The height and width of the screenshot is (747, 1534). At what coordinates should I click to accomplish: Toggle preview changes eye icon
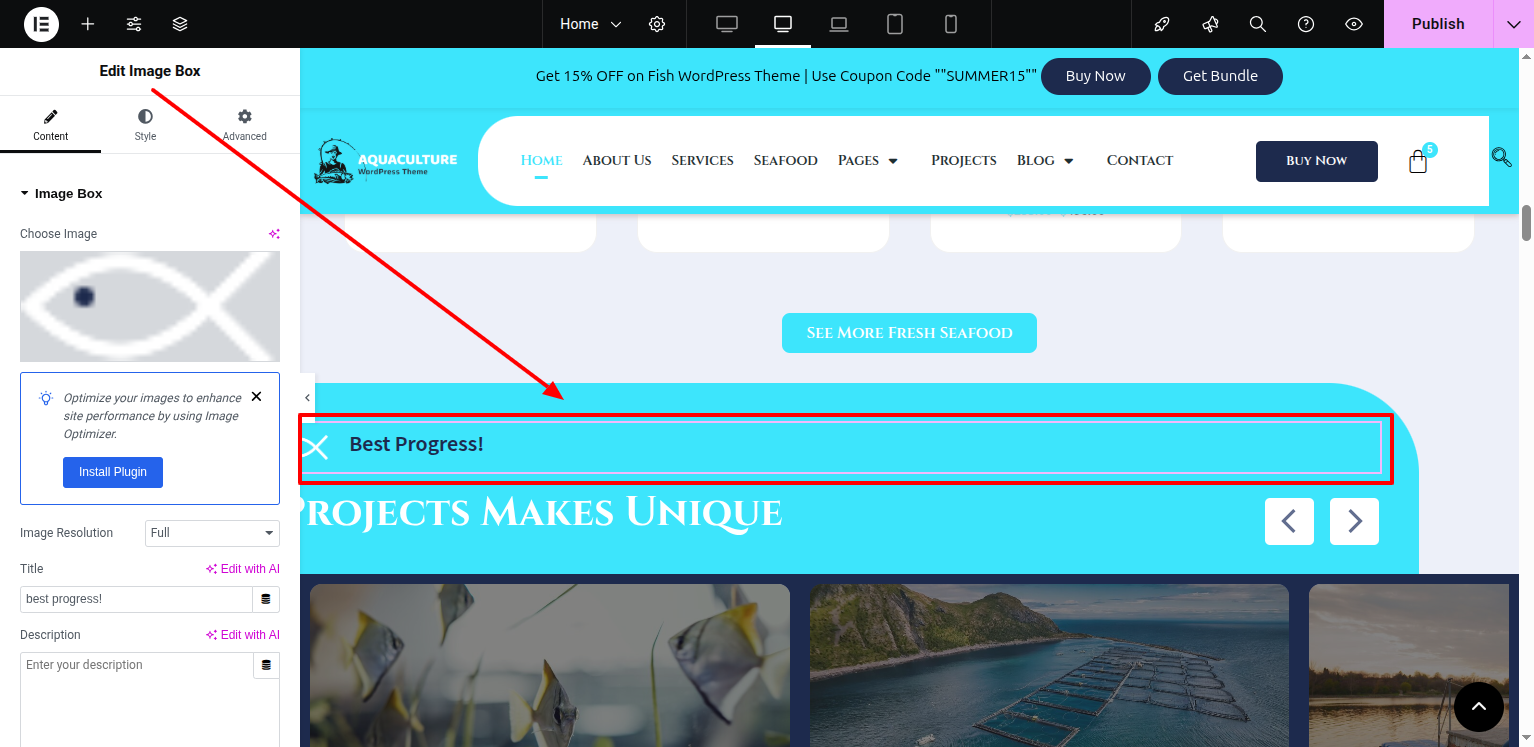[x=1354, y=24]
